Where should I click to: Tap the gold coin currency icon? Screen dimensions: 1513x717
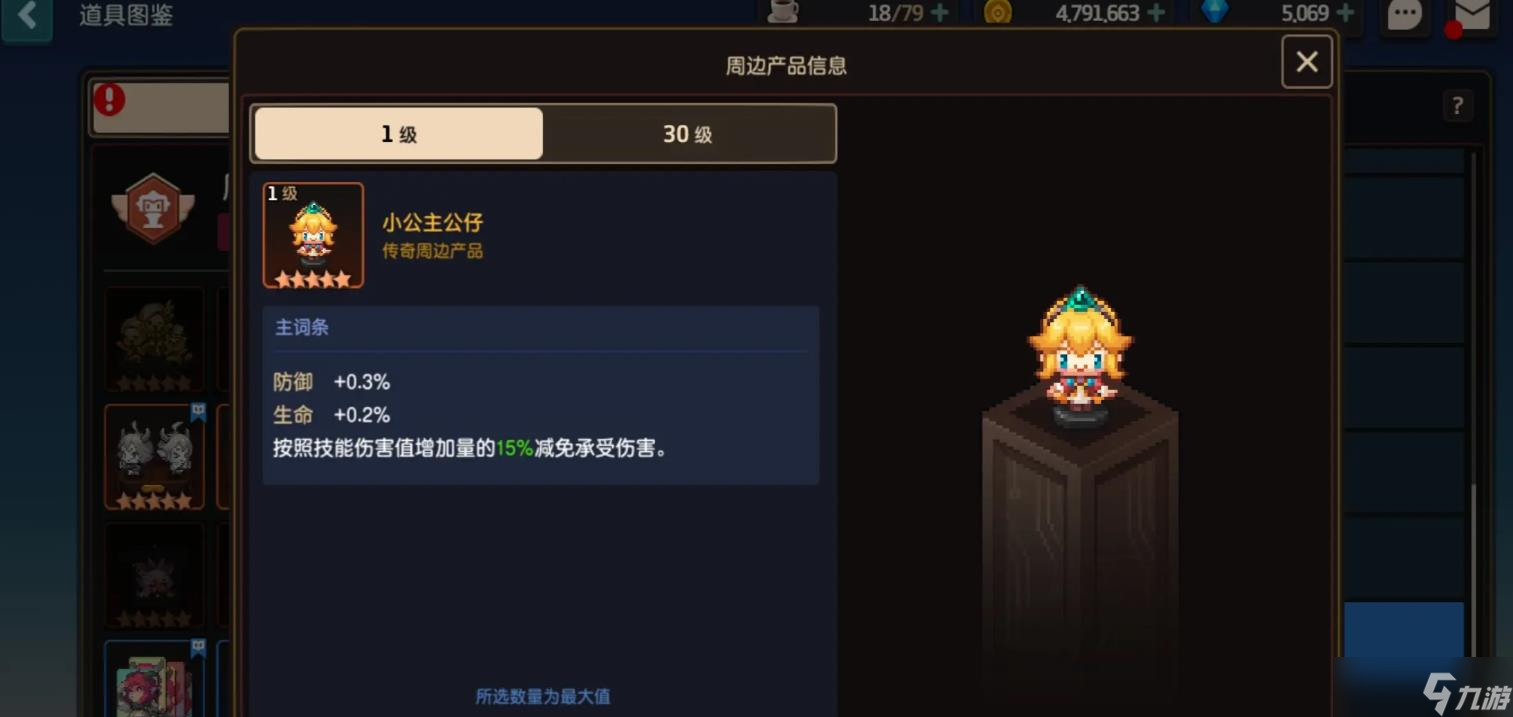pyautogui.click(x=997, y=12)
